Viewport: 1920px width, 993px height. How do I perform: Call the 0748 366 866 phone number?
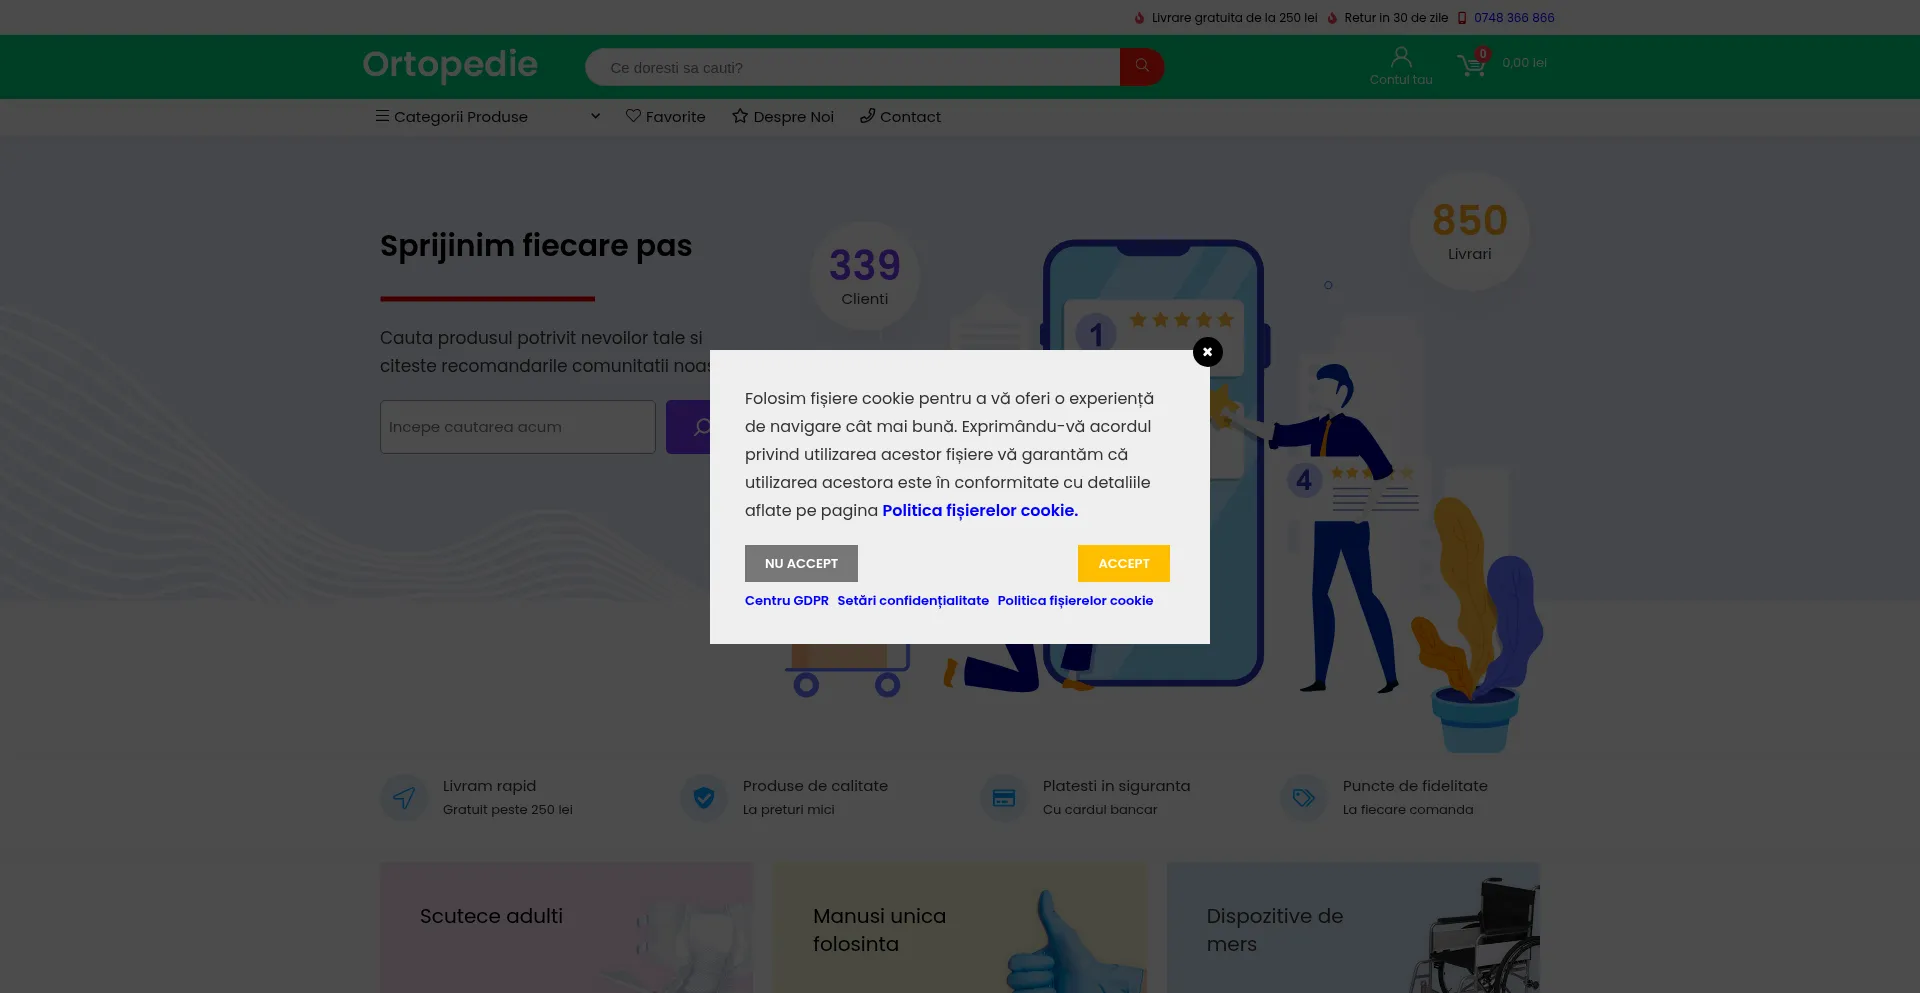pyautogui.click(x=1514, y=17)
